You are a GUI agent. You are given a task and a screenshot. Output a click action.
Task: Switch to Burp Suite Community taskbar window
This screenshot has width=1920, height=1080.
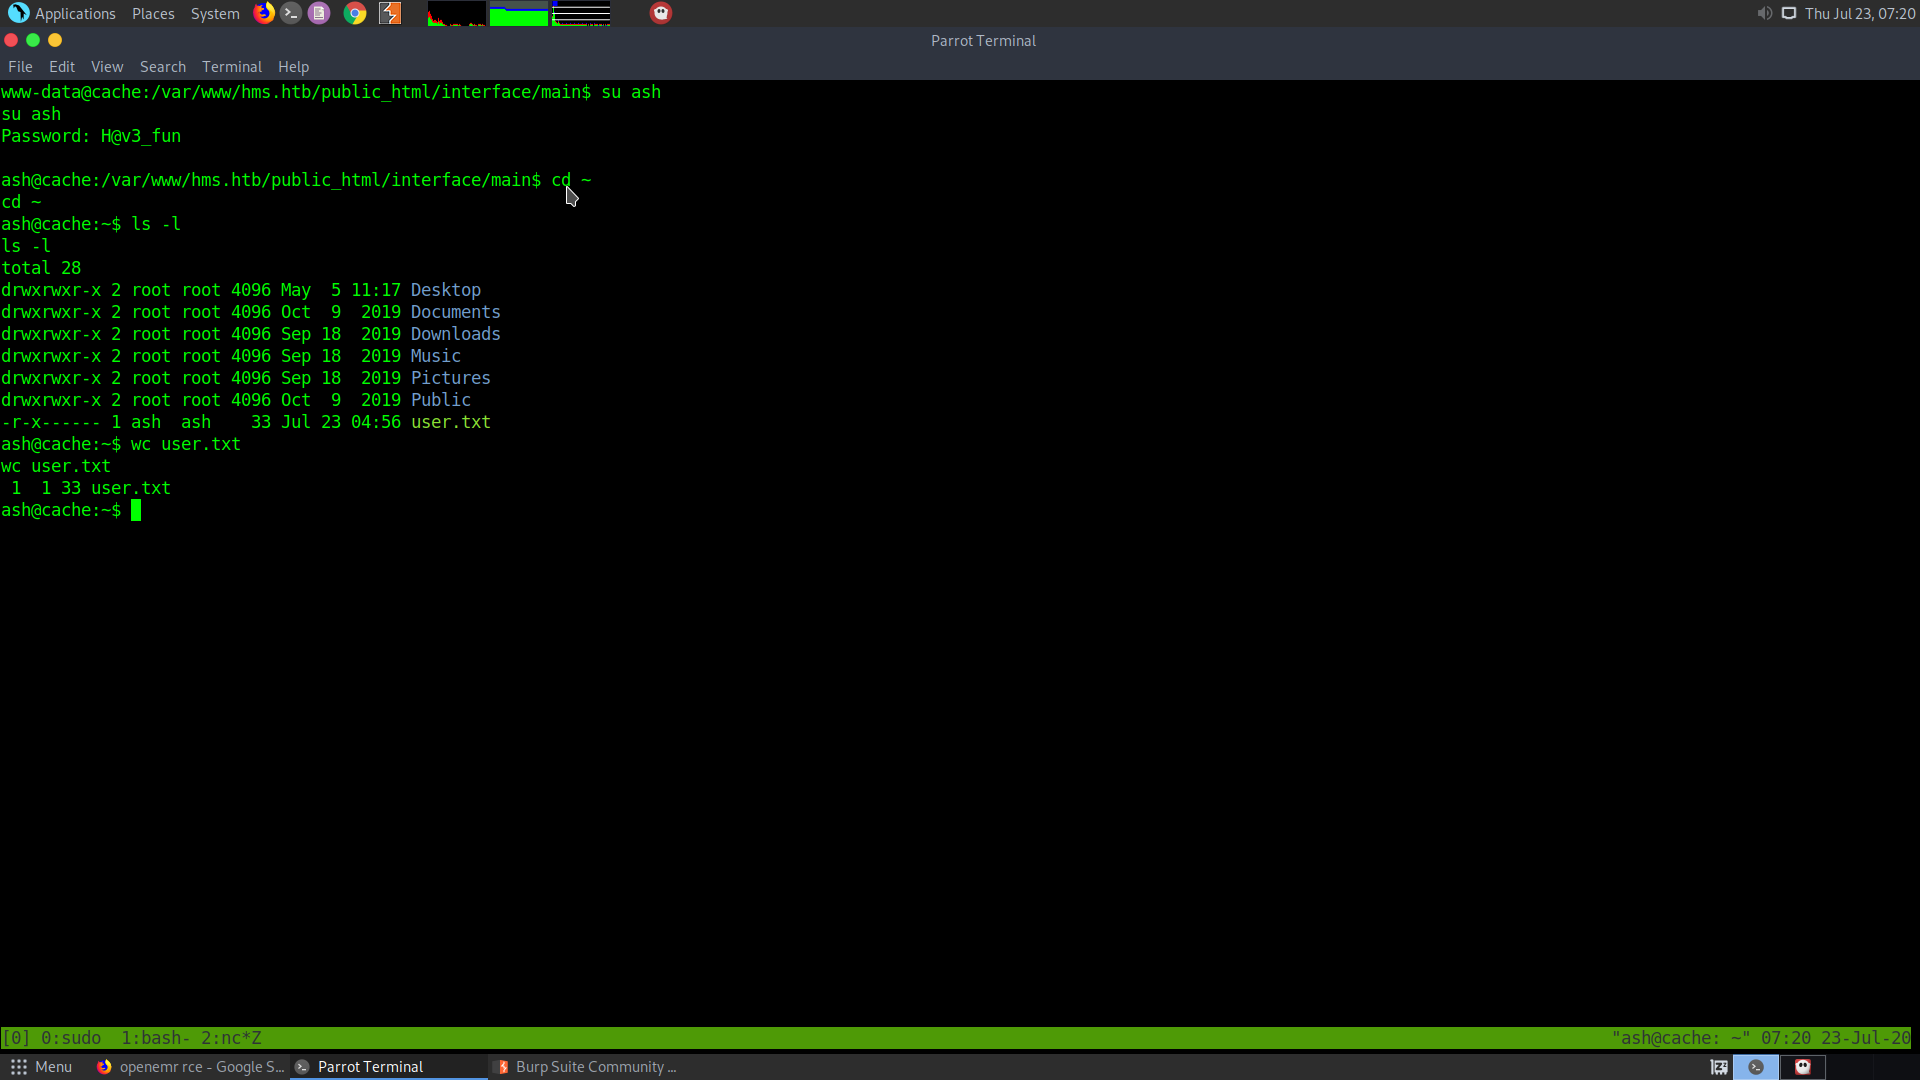tap(587, 1067)
